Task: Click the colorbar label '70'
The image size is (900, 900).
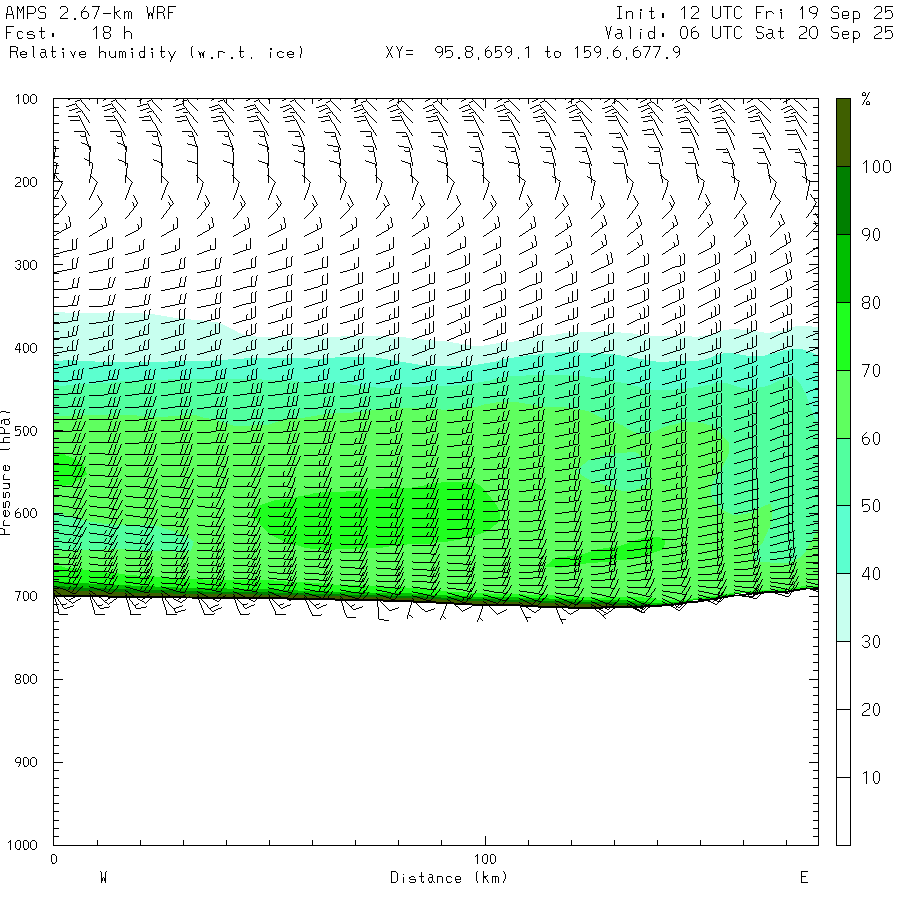Action: pos(871,371)
